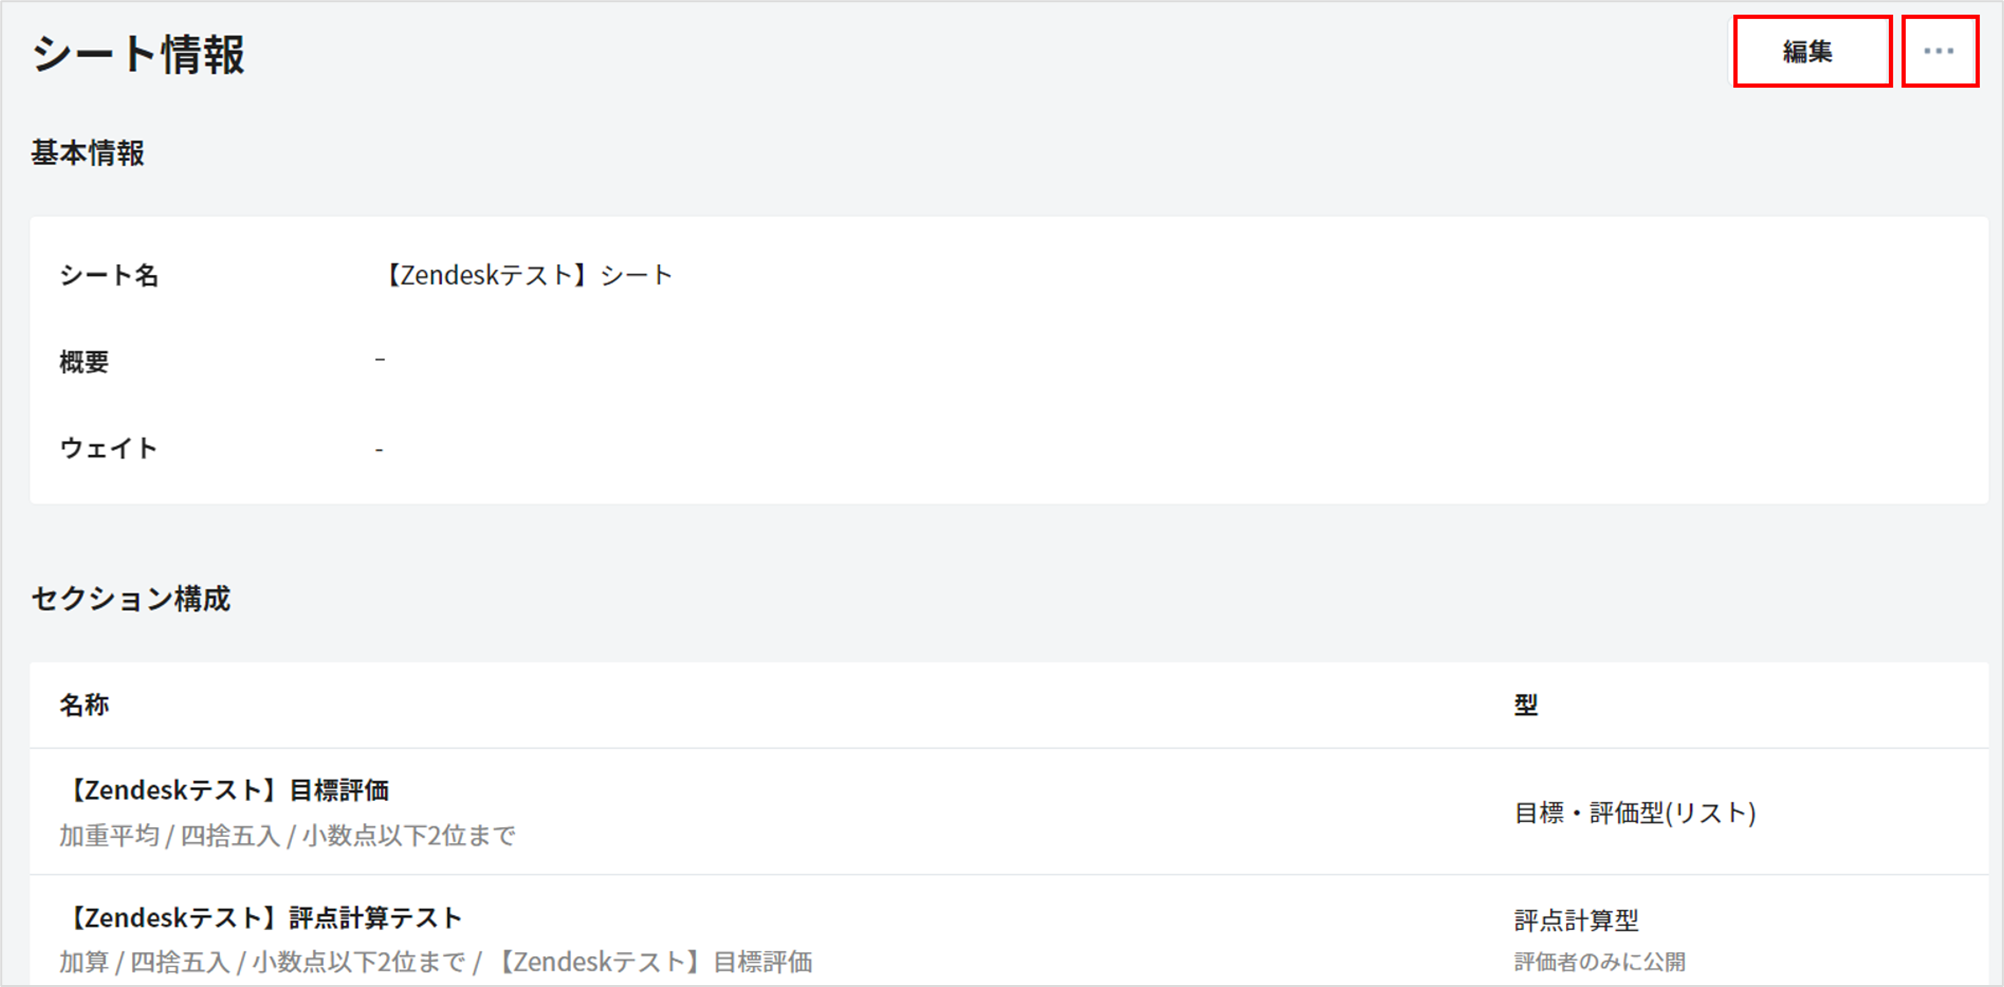The image size is (2004, 987).
Task: Click the 名称 column header
Action: point(84,705)
